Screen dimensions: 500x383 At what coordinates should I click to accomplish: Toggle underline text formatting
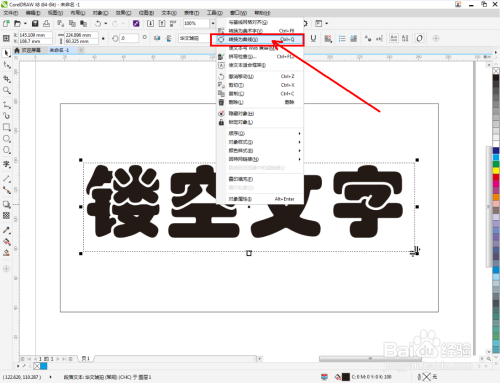(313, 39)
